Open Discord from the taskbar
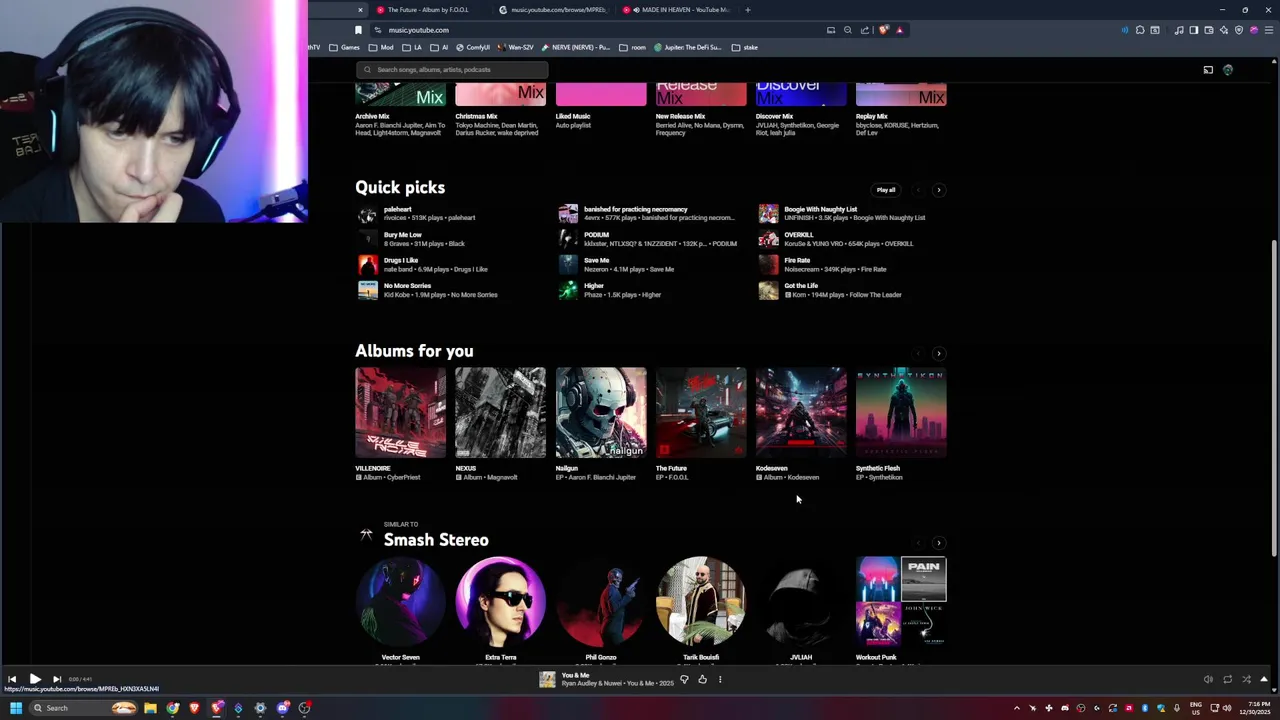Viewport: 1280px width, 720px height. [283, 708]
